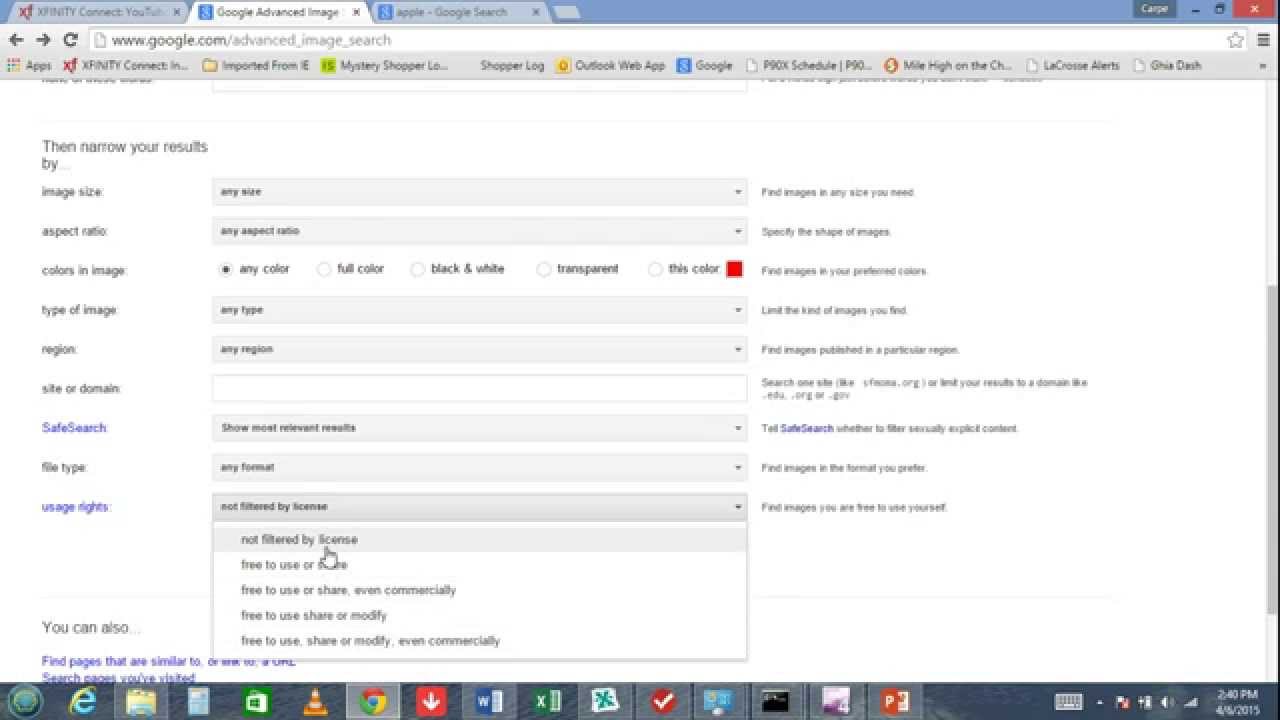Open the Outlook Web App bookmark
This screenshot has height=720, width=1280.
pyautogui.click(x=610, y=66)
